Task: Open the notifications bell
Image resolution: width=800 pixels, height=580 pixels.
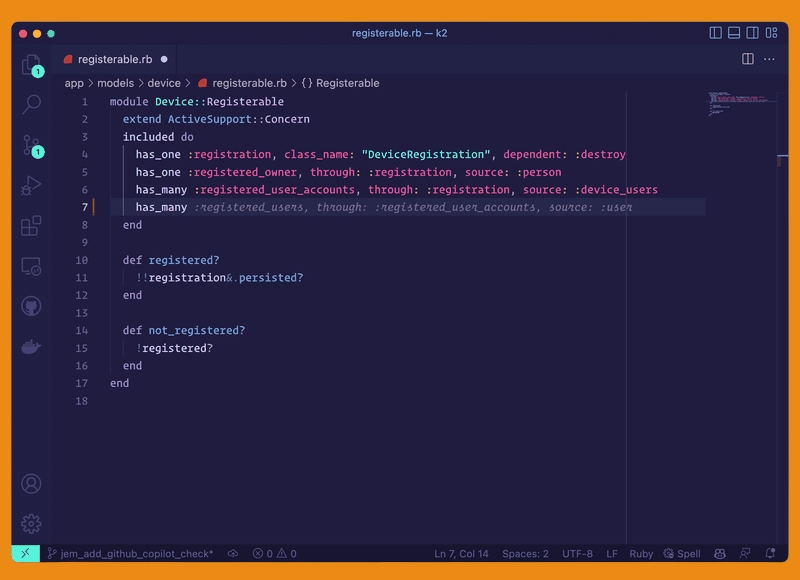Action: click(x=769, y=553)
